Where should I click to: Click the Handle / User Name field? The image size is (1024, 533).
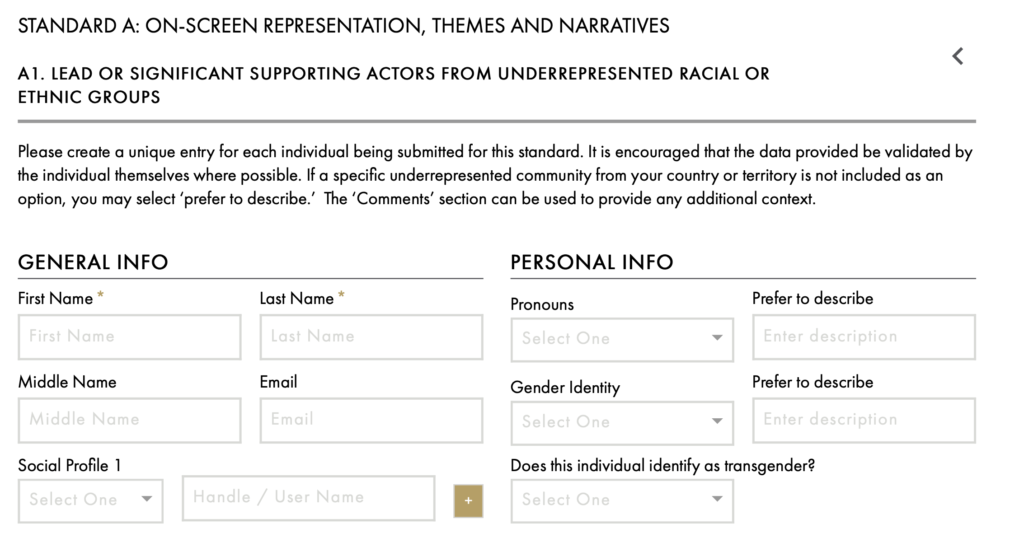click(308, 498)
